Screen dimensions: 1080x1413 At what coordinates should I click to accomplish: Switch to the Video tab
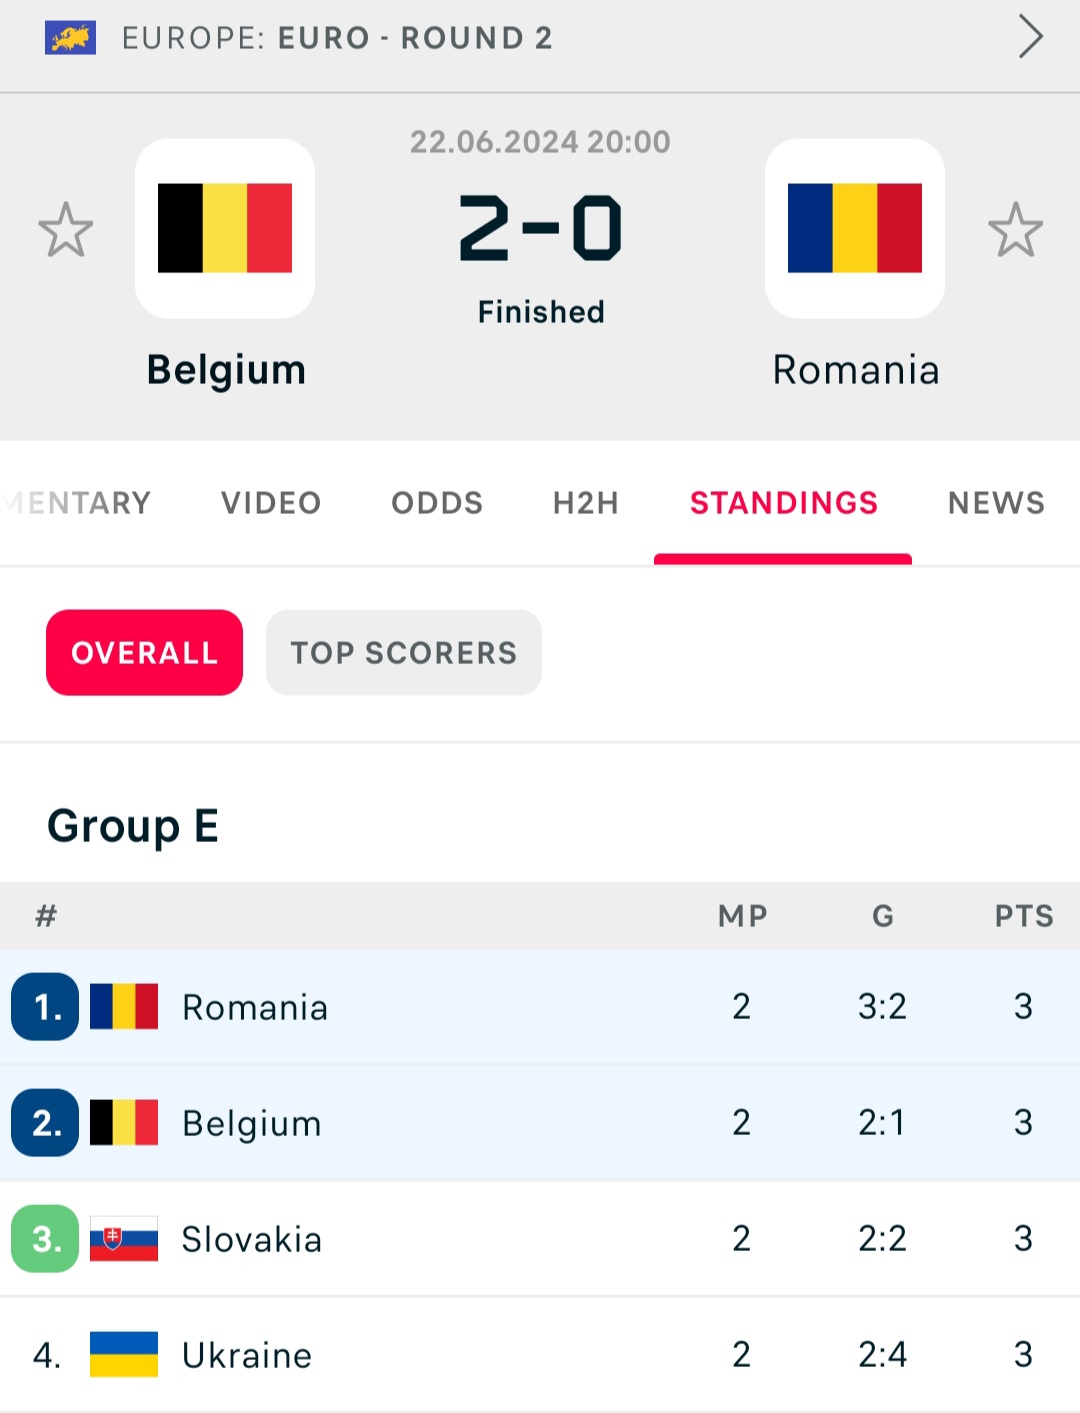tap(271, 503)
